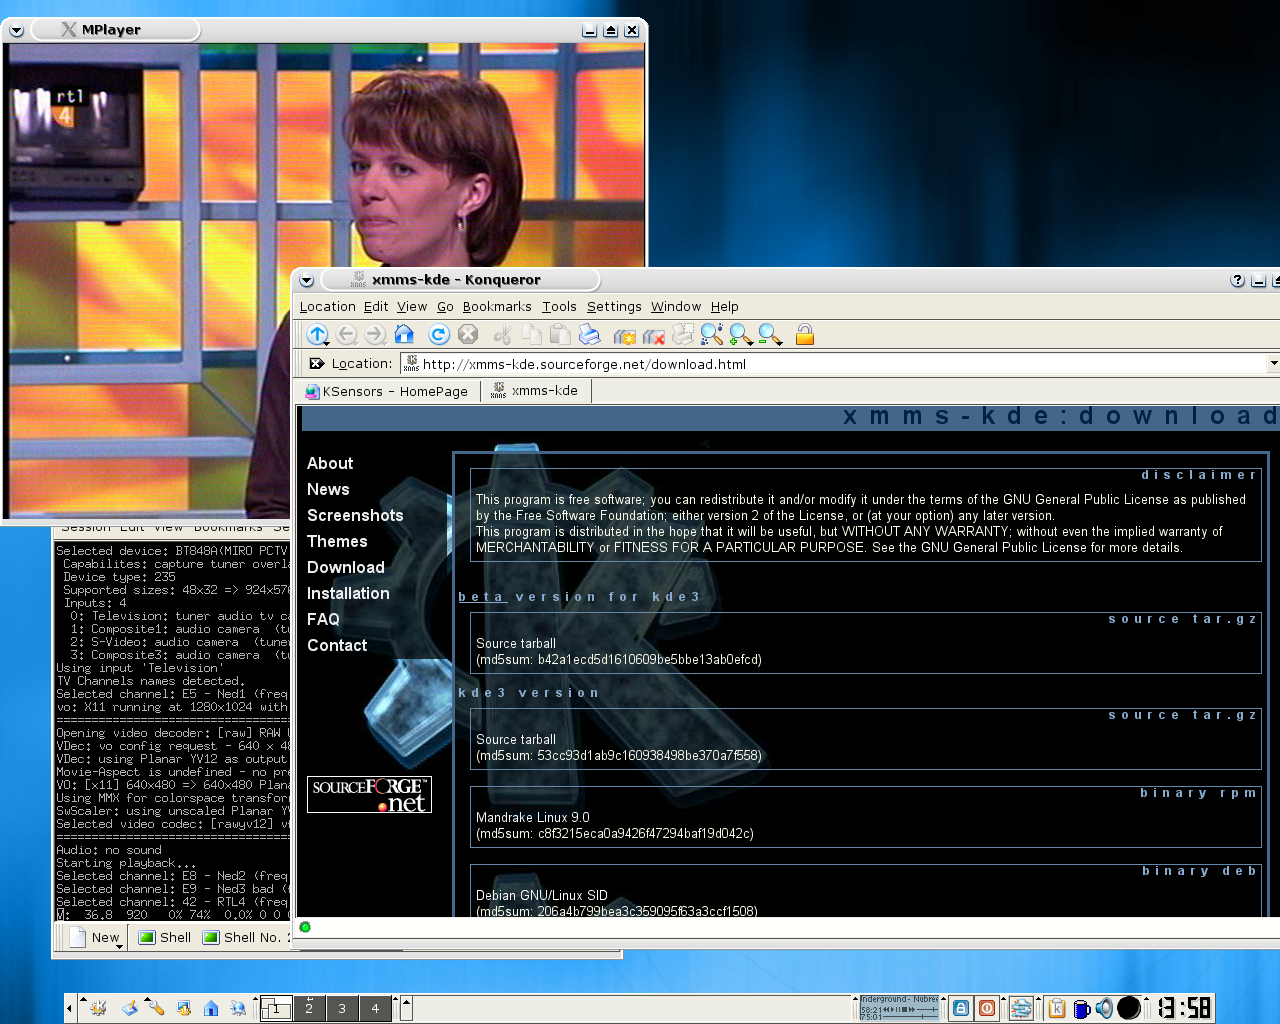The image size is (1280, 1024).
Task: Go to Home URL via house icon
Action: [404, 334]
